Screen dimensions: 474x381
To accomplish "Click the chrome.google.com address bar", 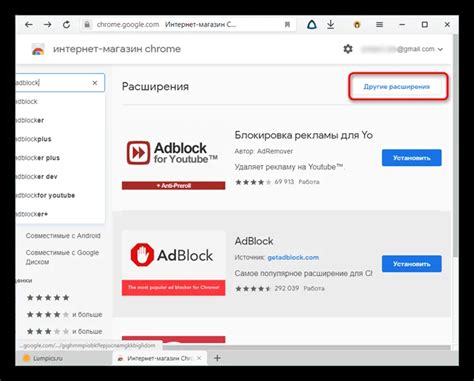I will coord(188,24).
